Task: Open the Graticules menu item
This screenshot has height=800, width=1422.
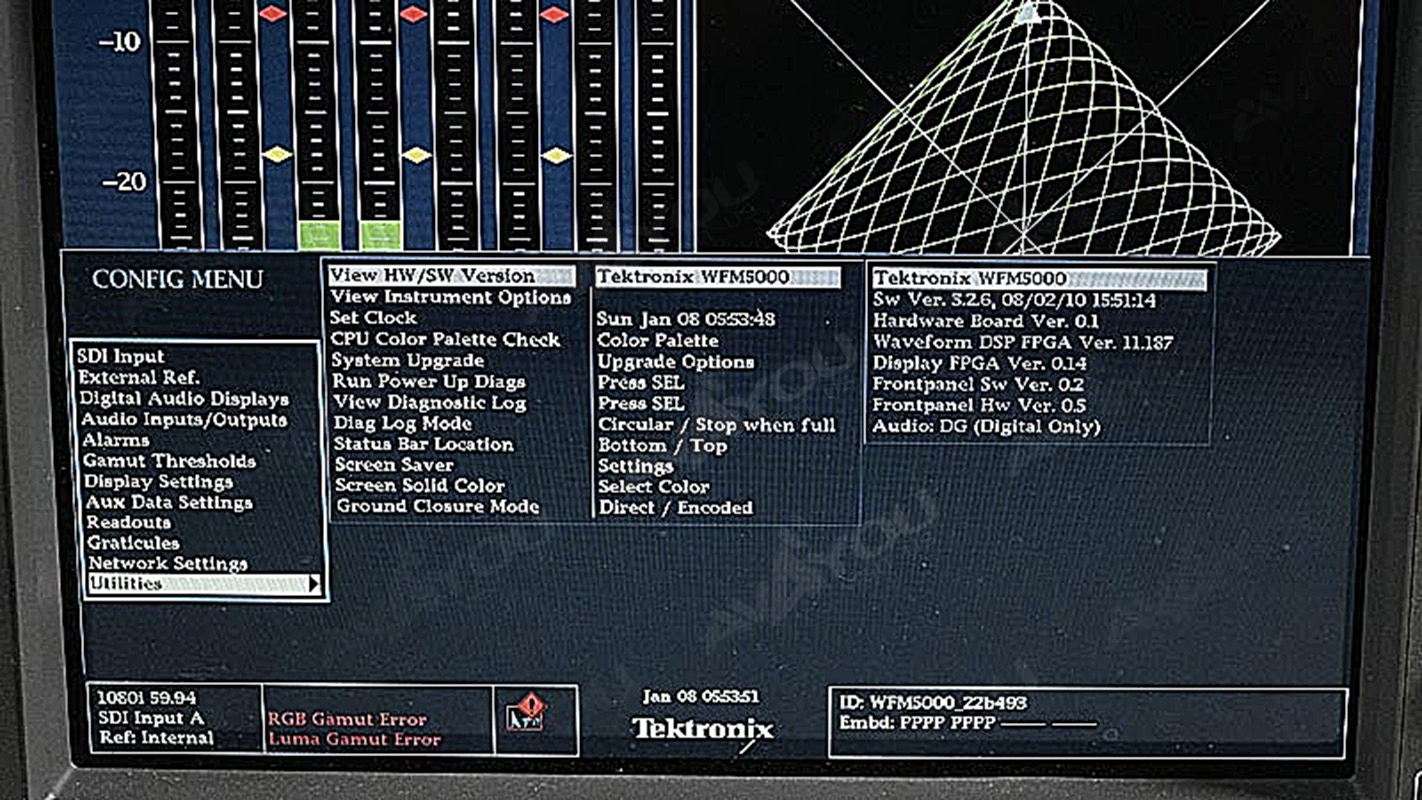Action: coord(133,543)
